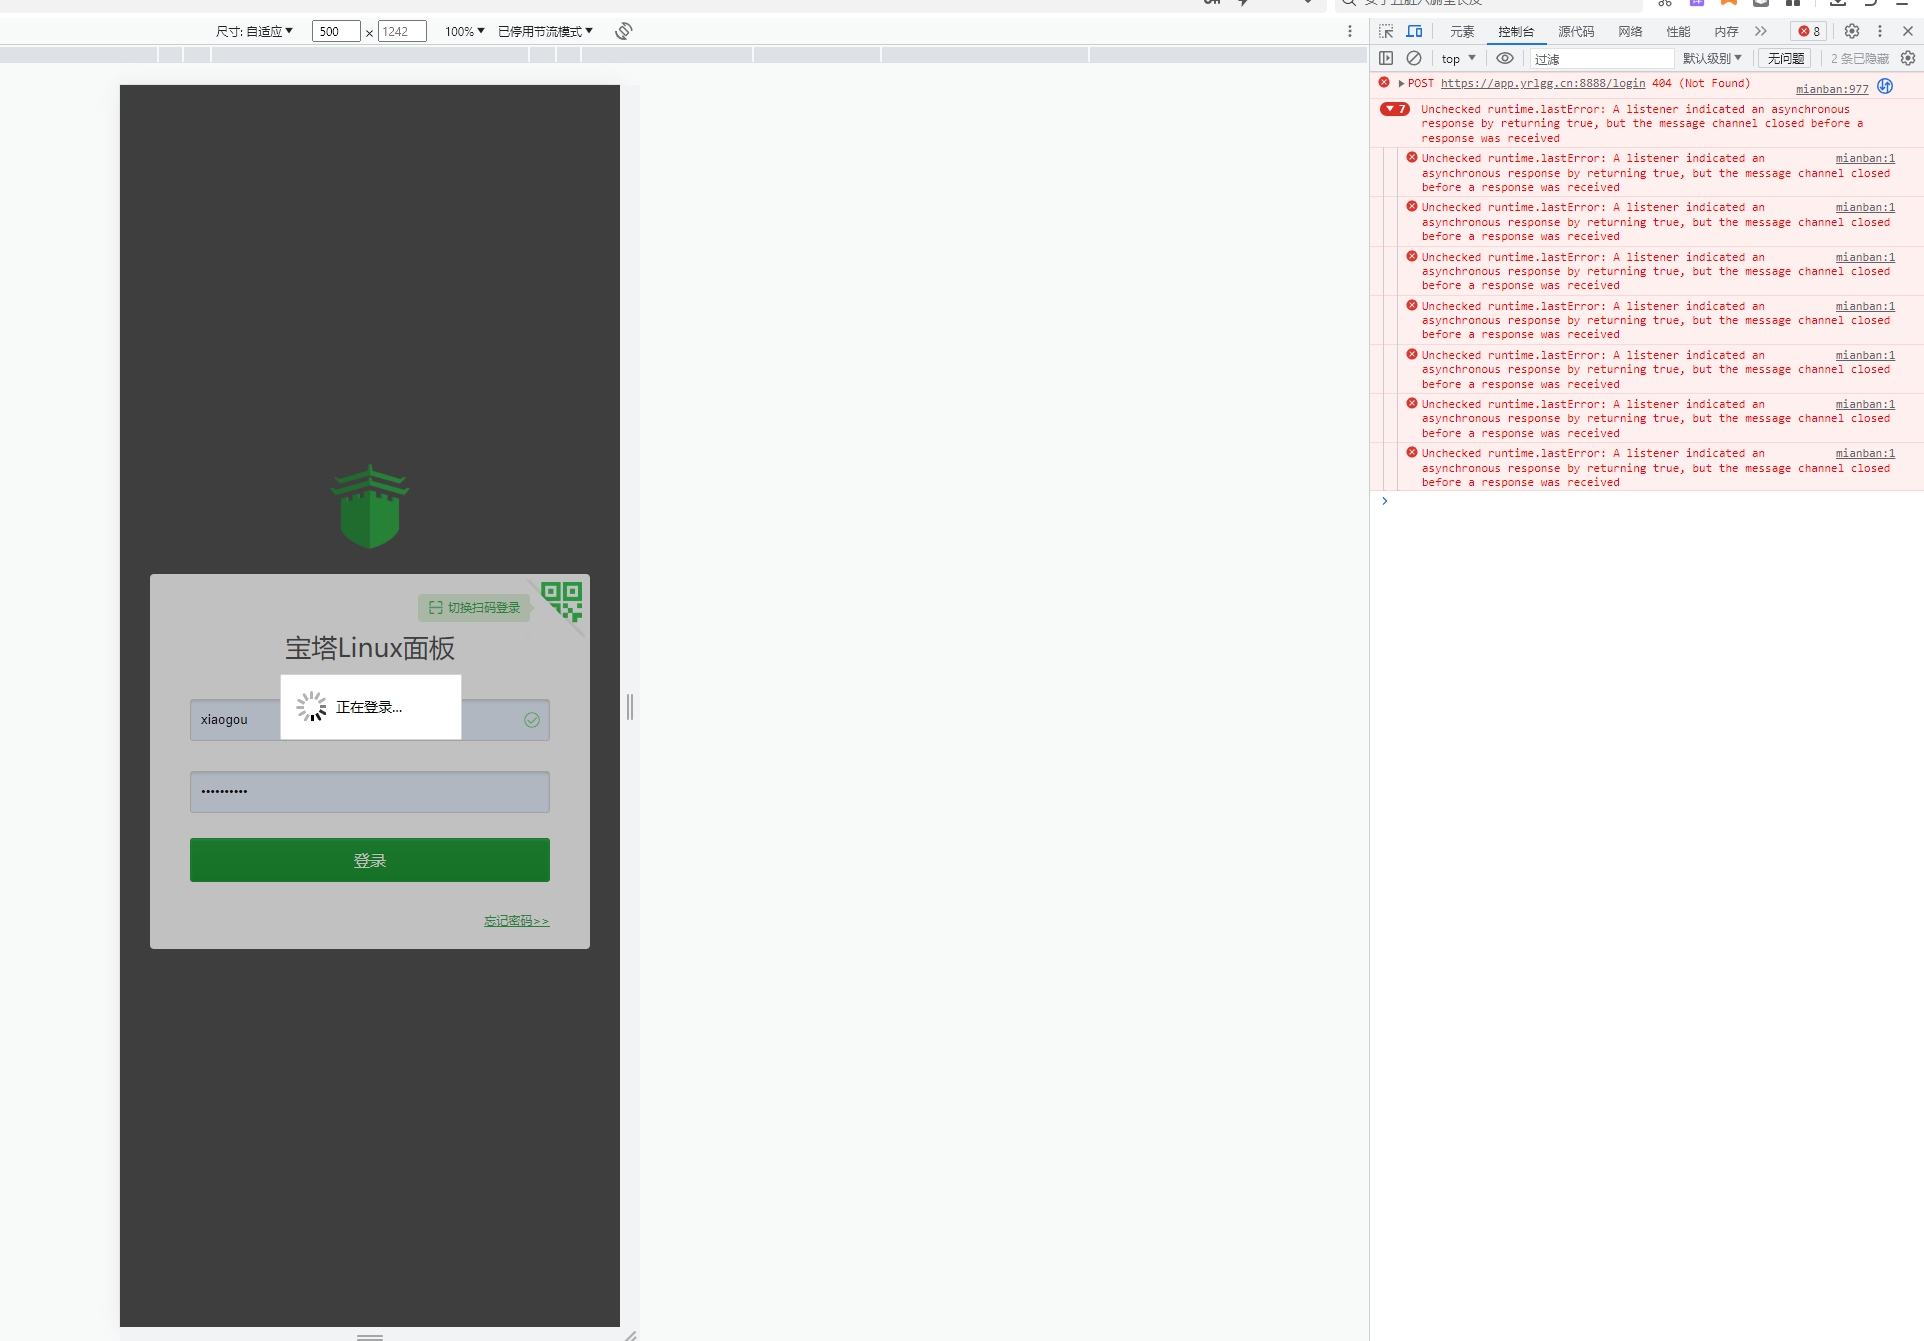Click the green checkmark in username field
Viewport: 1924px width, 1341px height.
pyautogui.click(x=532, y=720)
